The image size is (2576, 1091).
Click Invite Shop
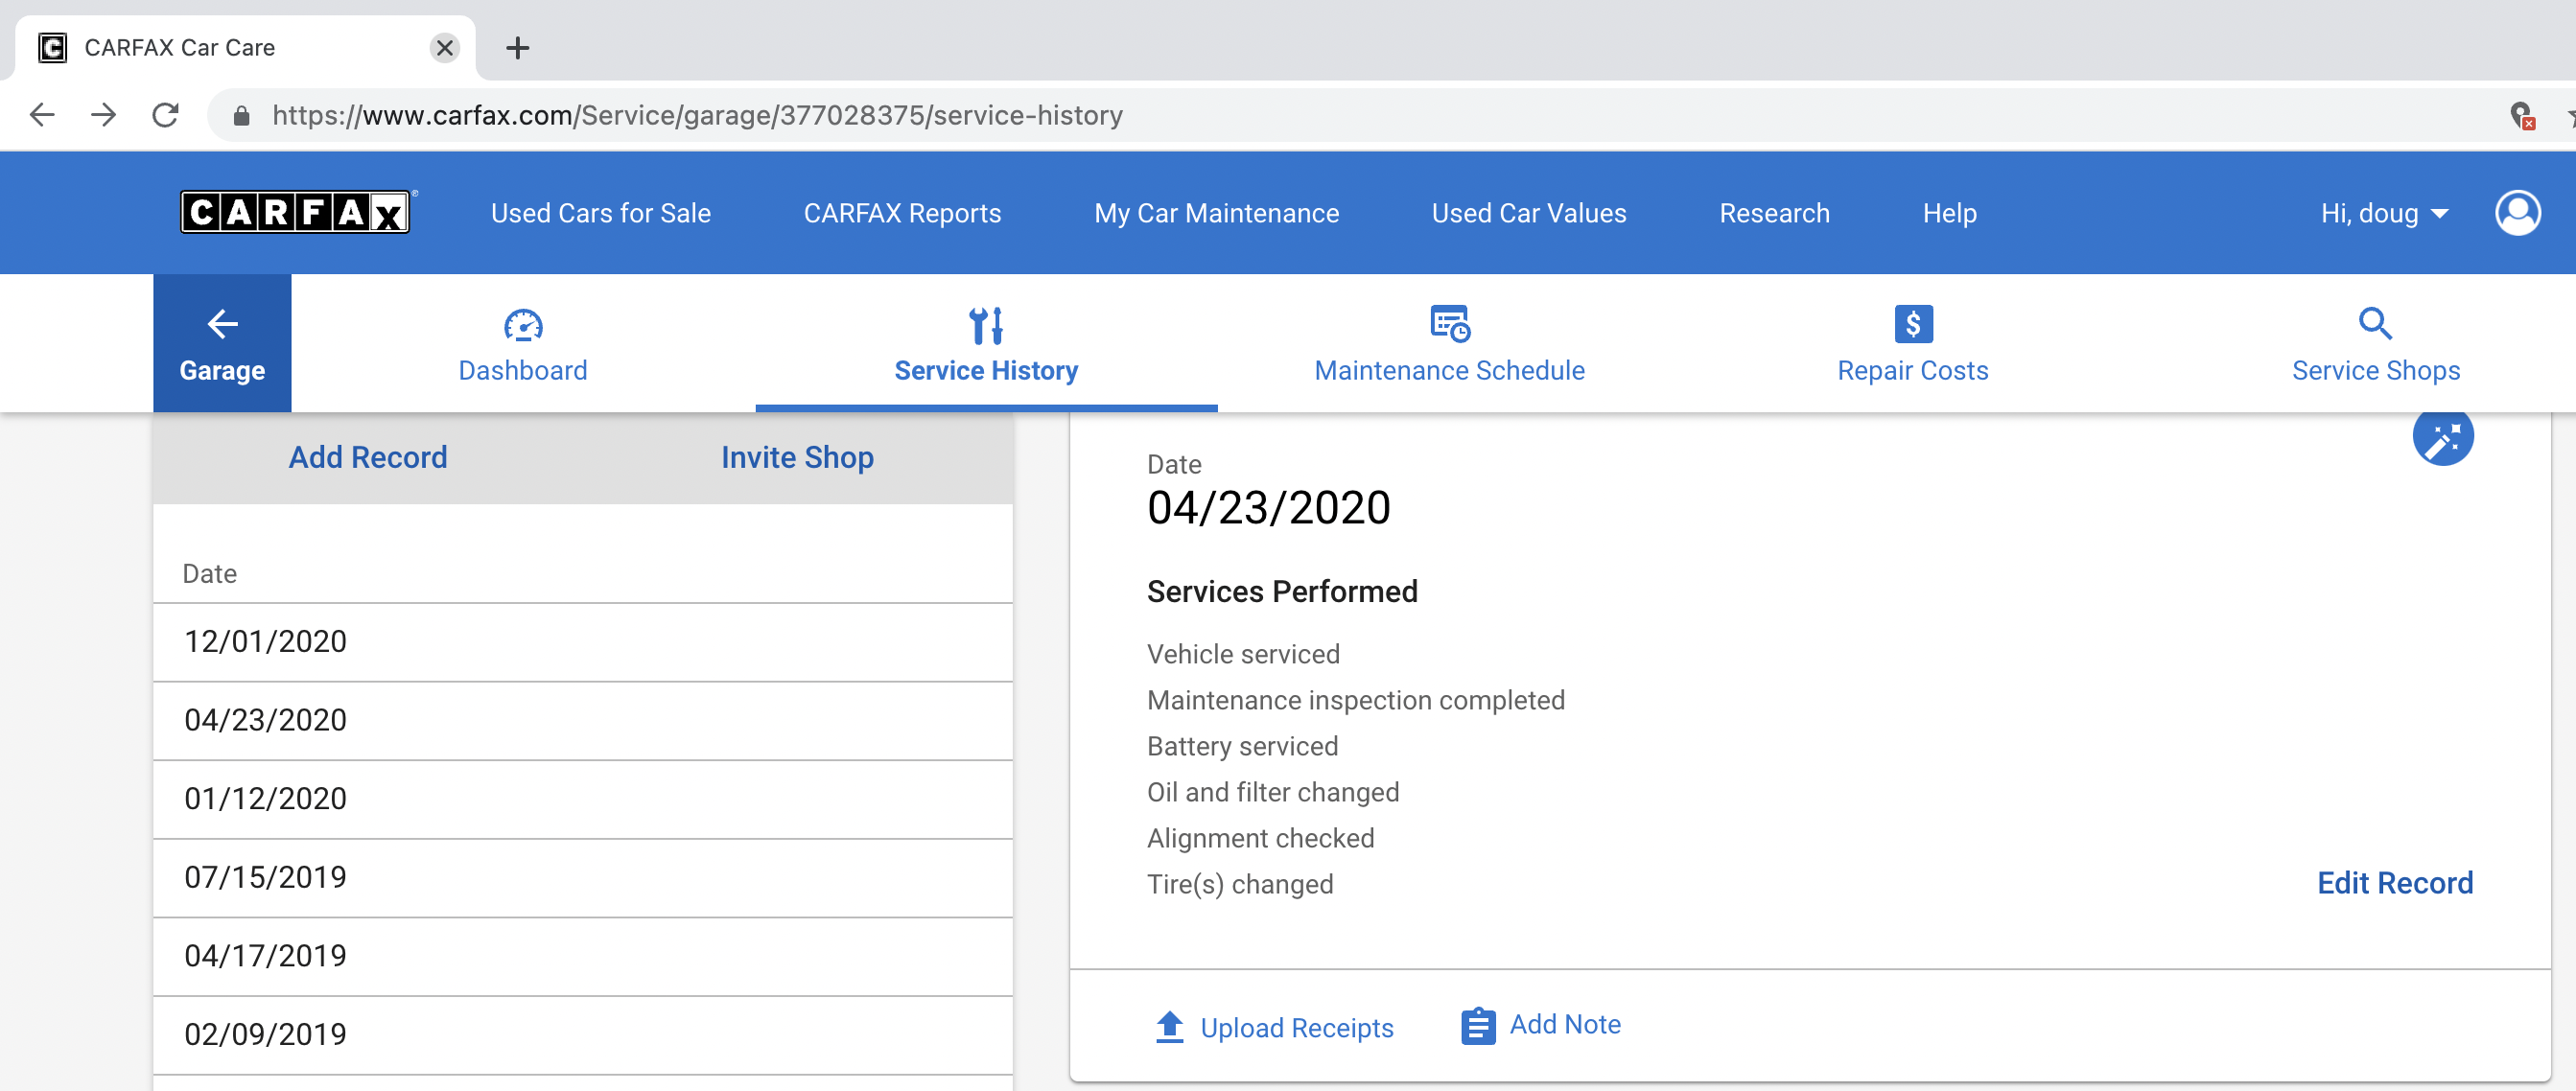tap(797, 457)
